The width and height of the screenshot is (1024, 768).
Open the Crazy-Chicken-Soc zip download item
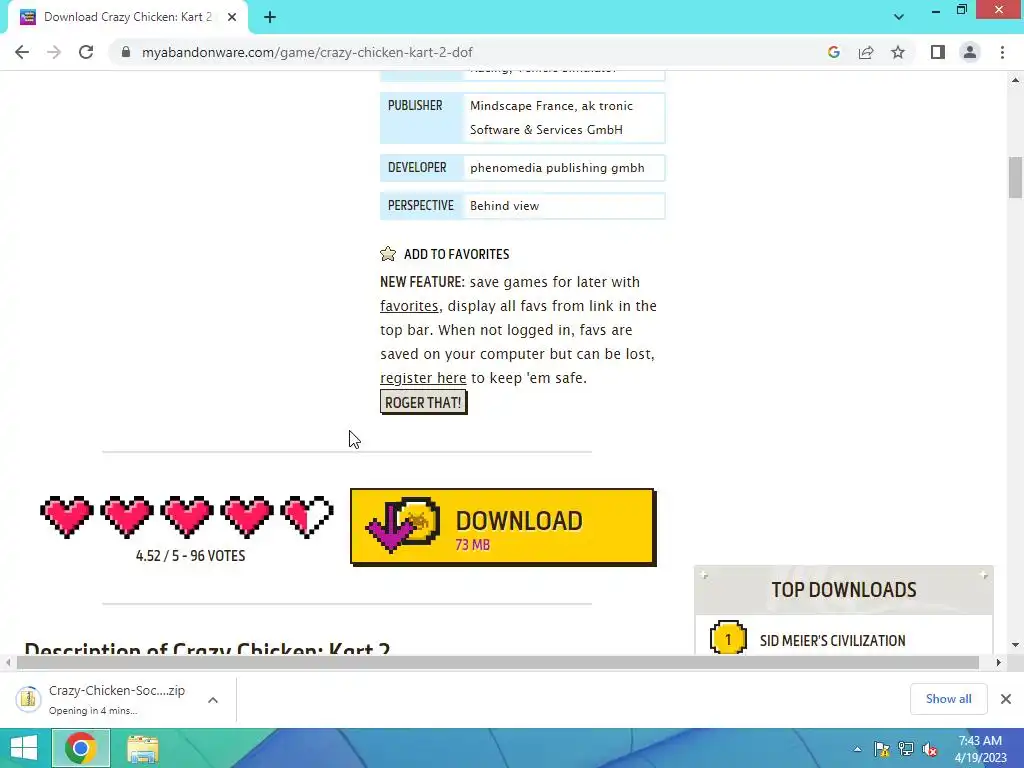pyautogui.click(x=103, y=699)
